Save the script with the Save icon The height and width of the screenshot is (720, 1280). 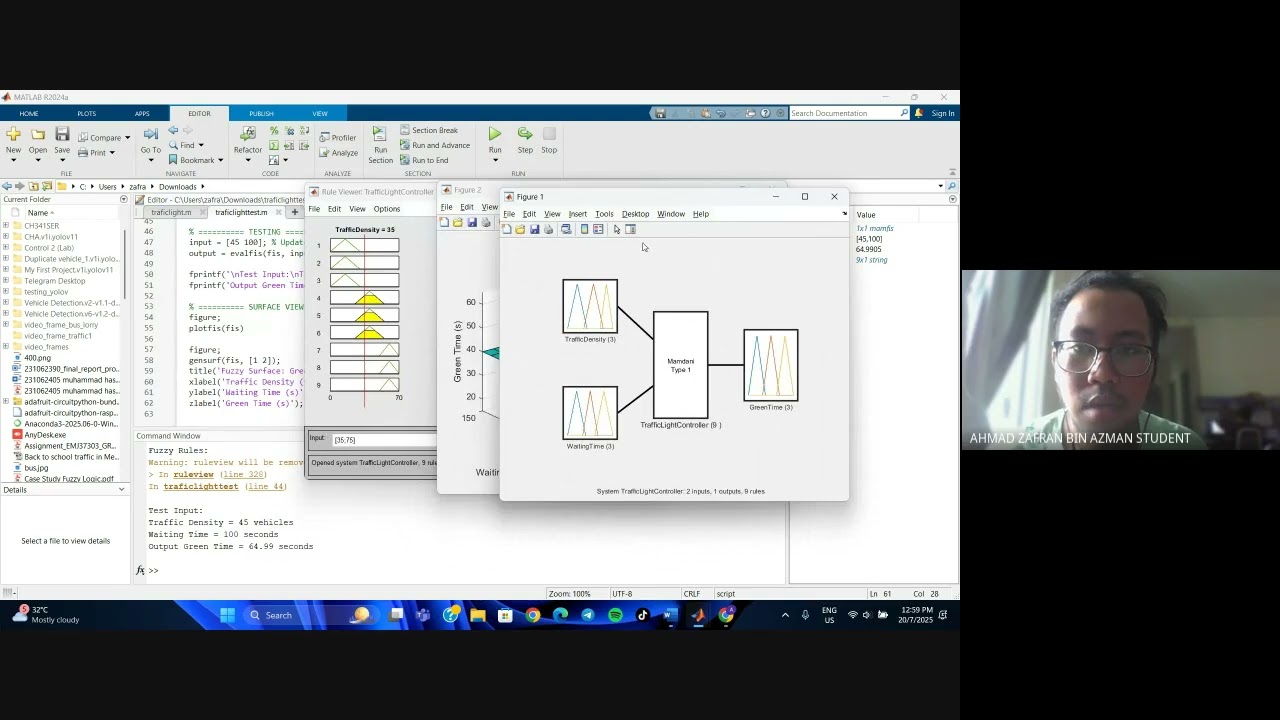coord(62,134)
